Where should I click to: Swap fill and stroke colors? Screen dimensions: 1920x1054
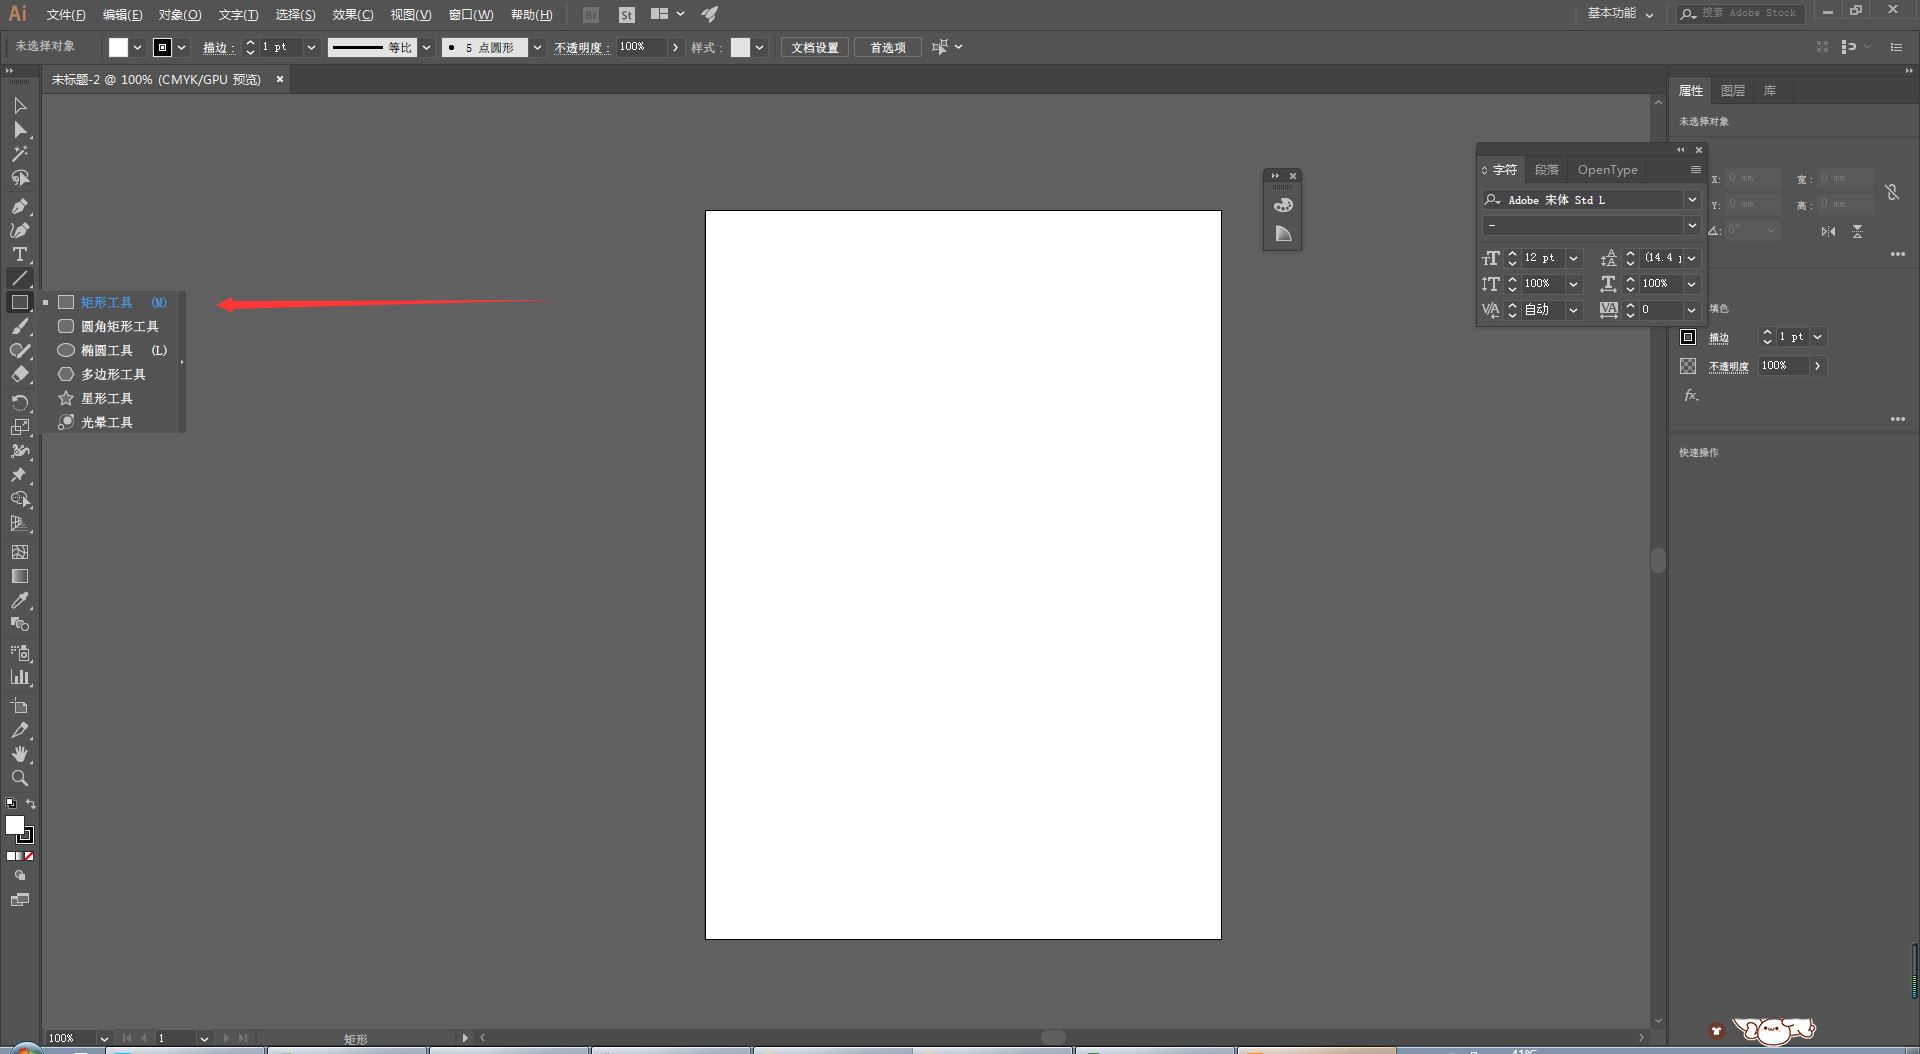coord(31,804)
